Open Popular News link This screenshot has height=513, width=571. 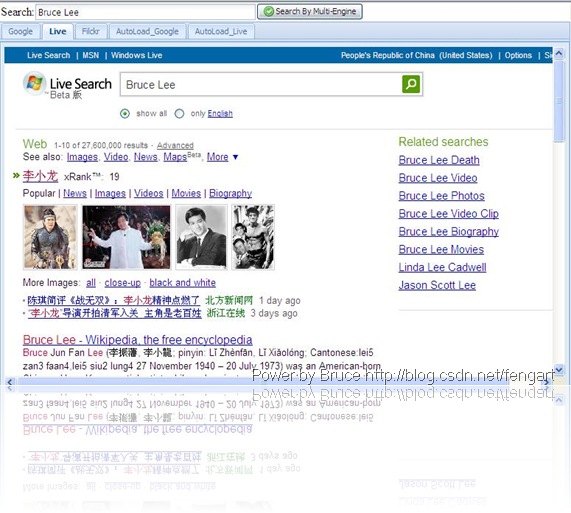[75, 193]
